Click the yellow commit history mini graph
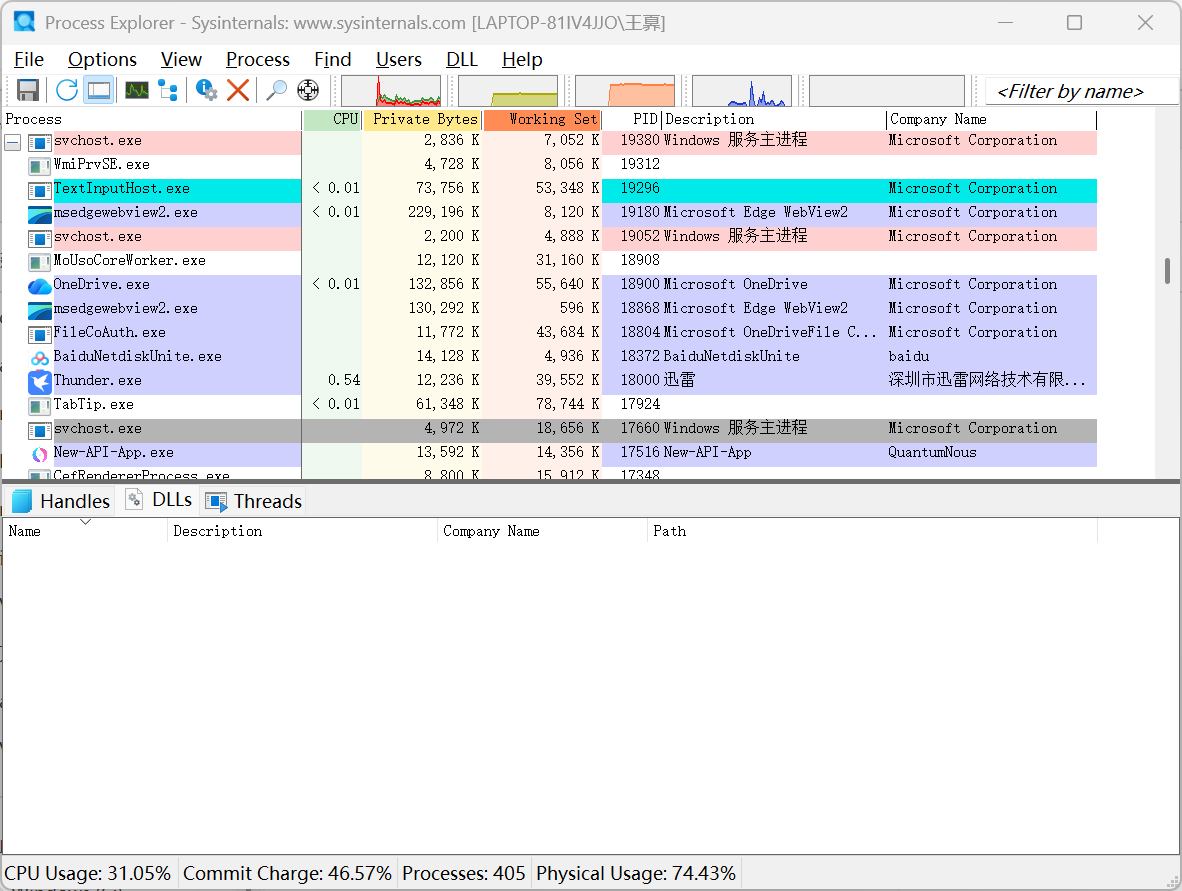Image resolution: width=1182 pixels, height=891 pixels. click(508, 90)
